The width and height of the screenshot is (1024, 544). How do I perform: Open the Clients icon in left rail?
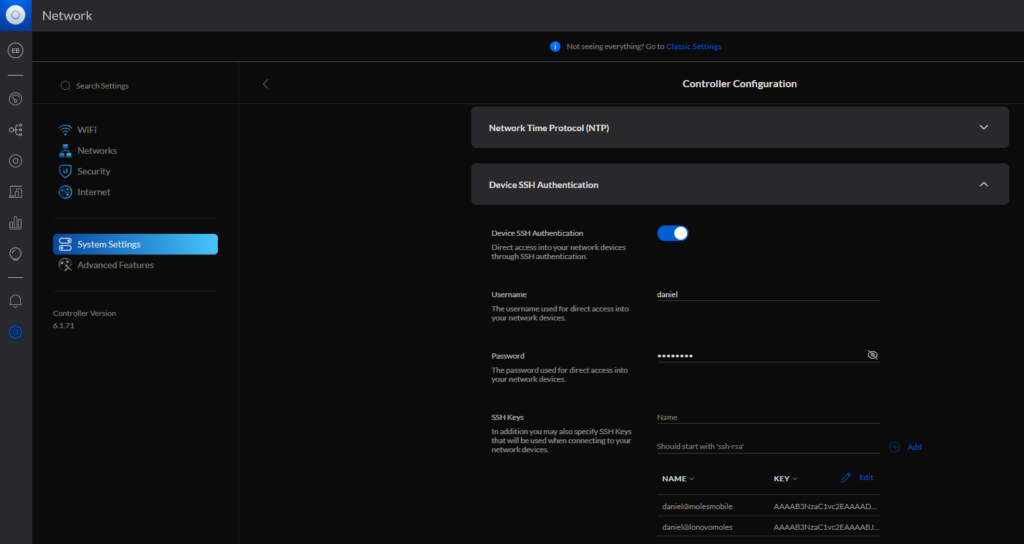coord(15,192)
